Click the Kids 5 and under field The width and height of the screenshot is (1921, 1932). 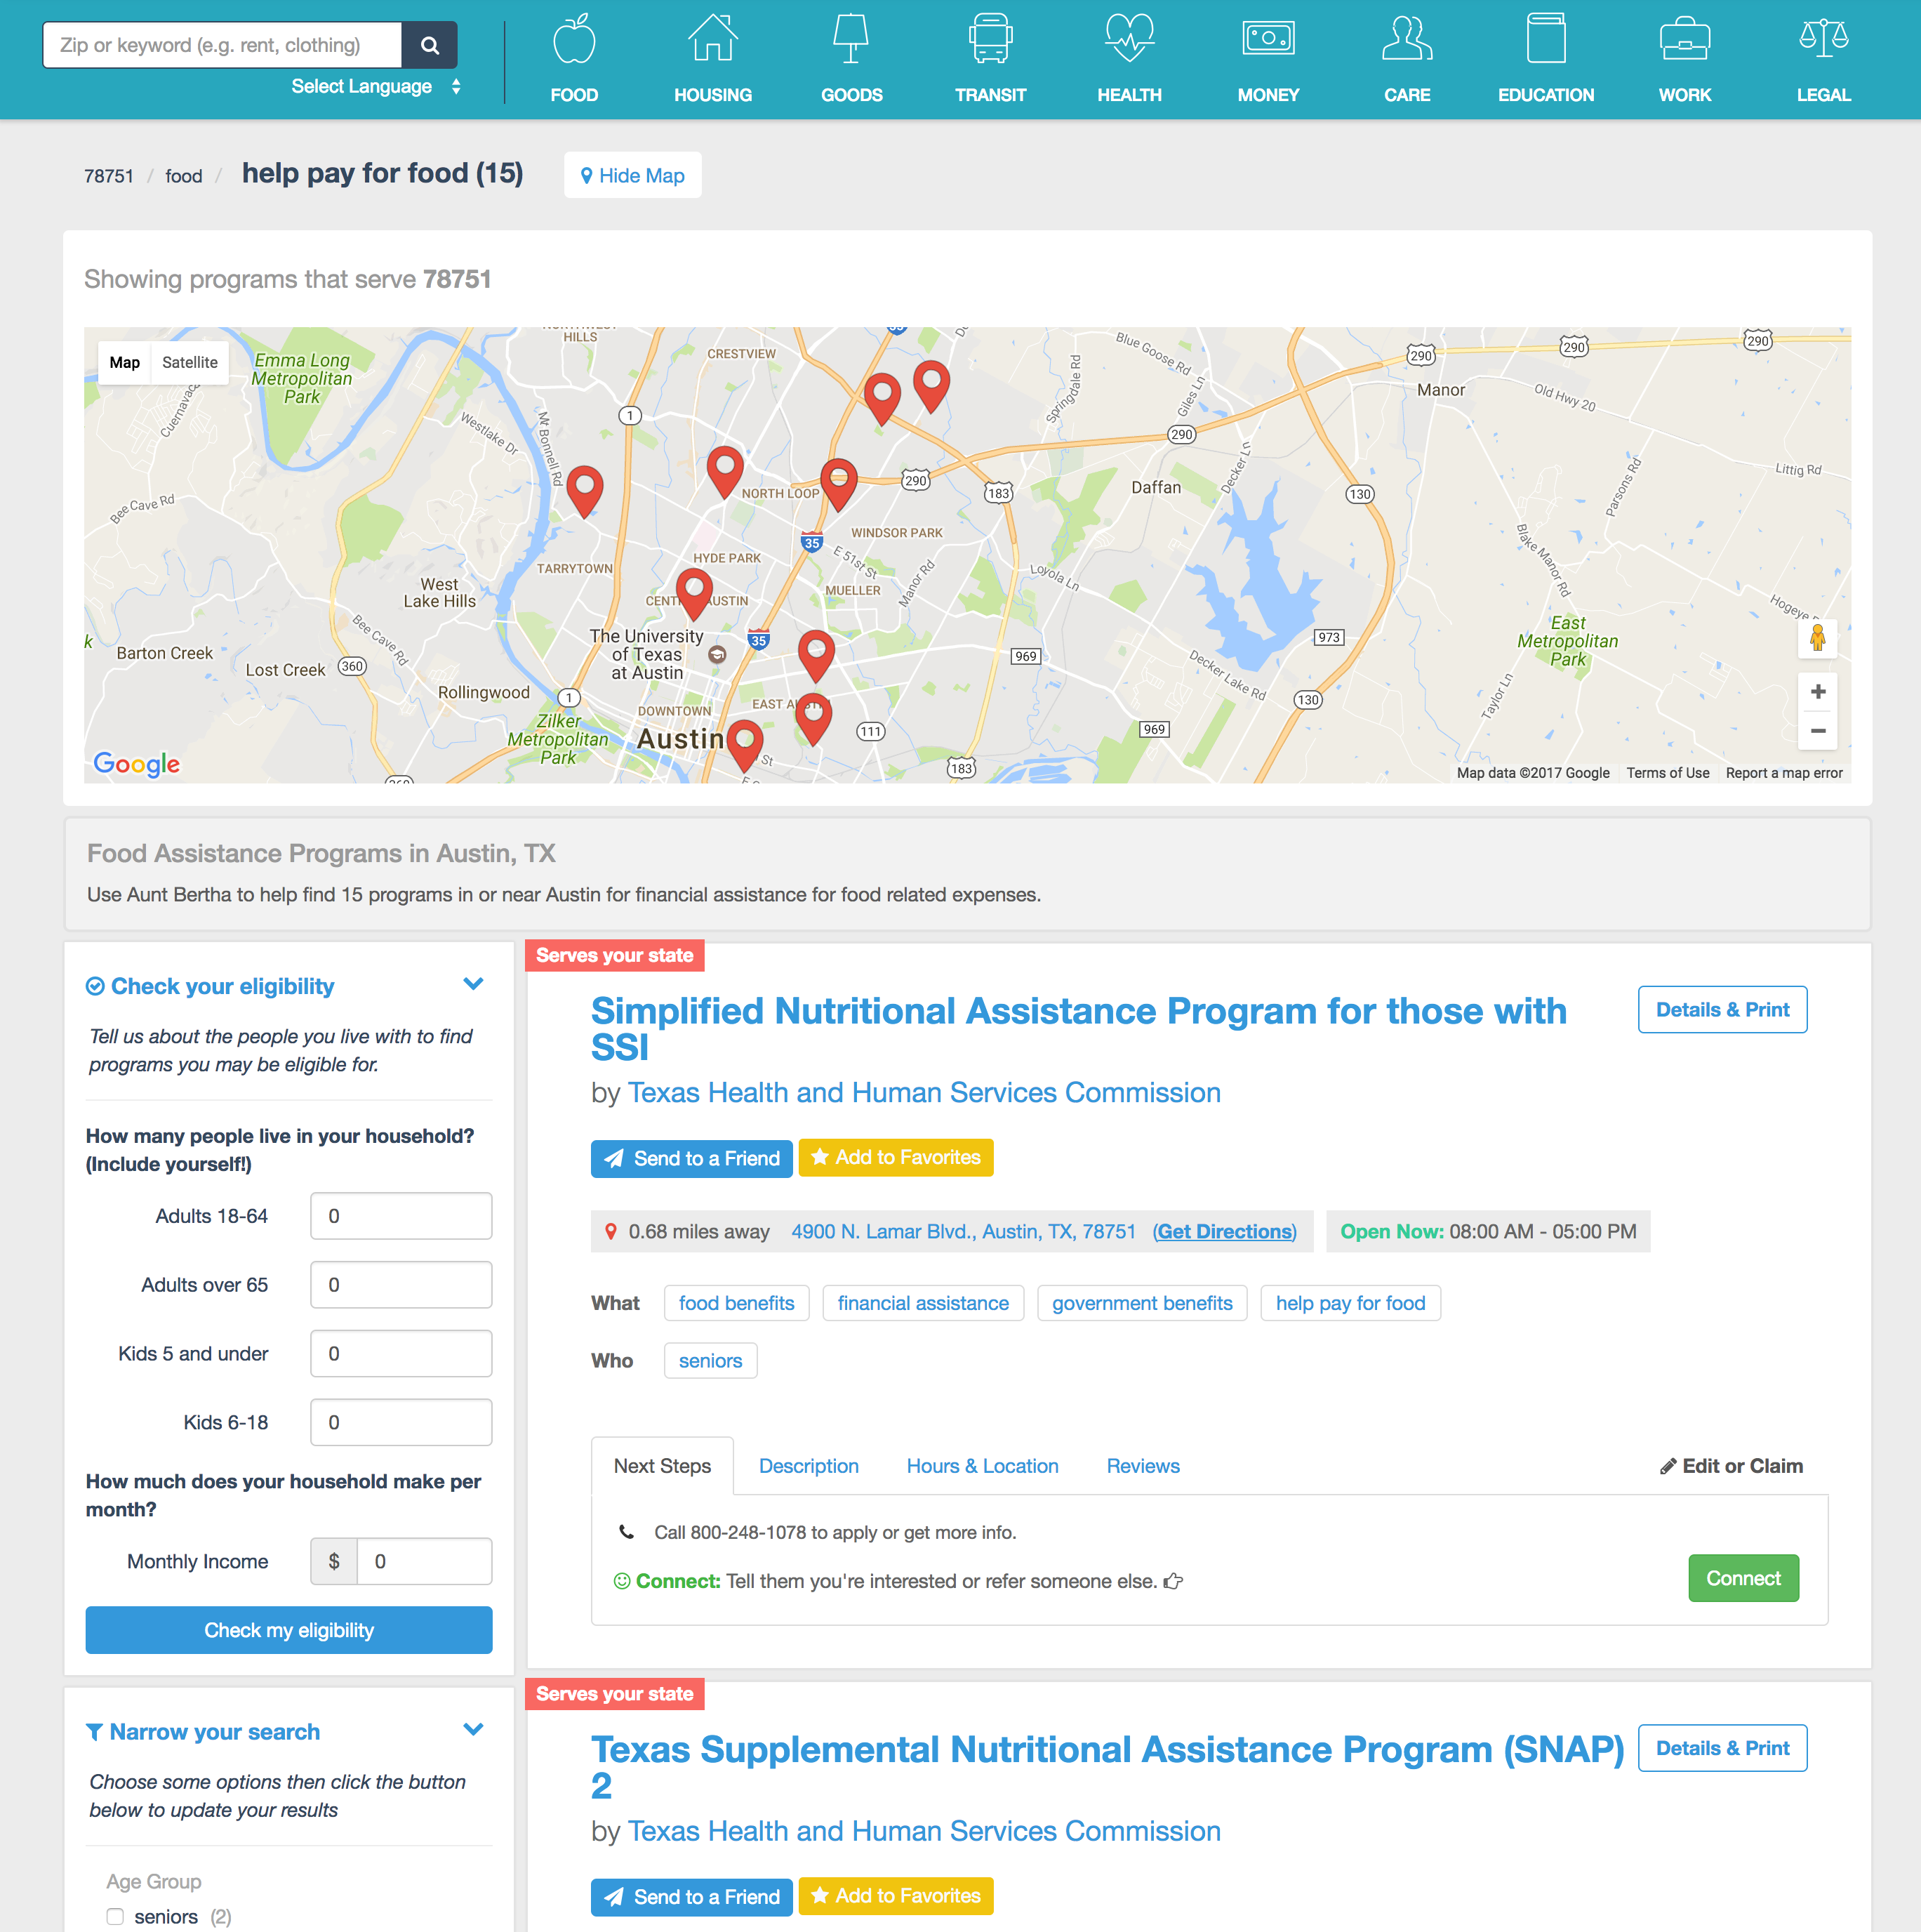pos(401,1354)
